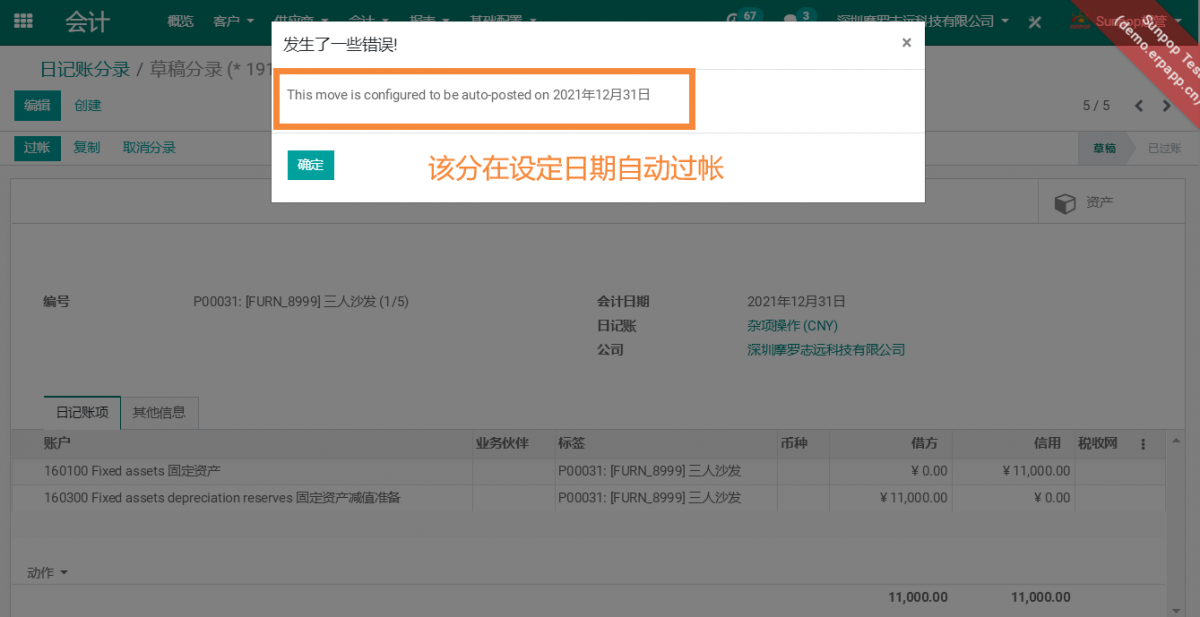Sort by the 信用 column header
The image size is (1200, 617).
click(1013, 444)
